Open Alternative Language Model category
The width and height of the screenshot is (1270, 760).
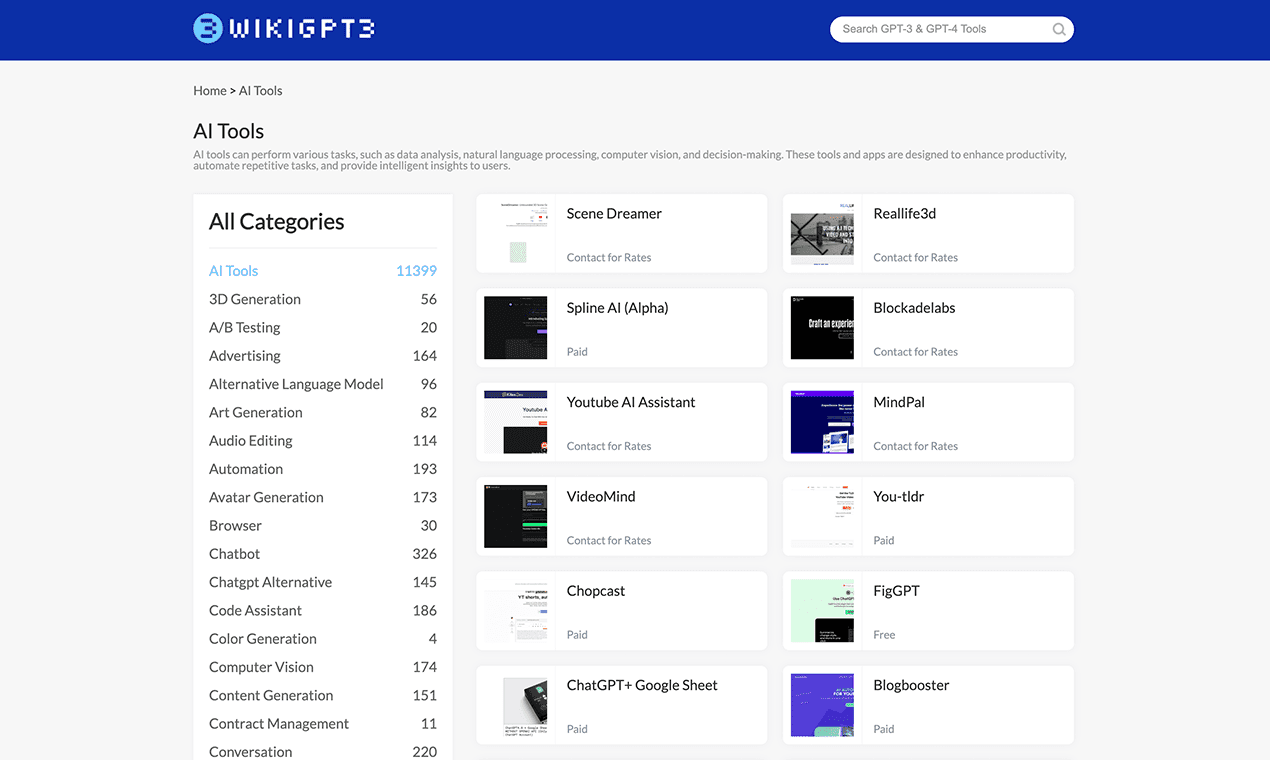(x=296, y=384)
